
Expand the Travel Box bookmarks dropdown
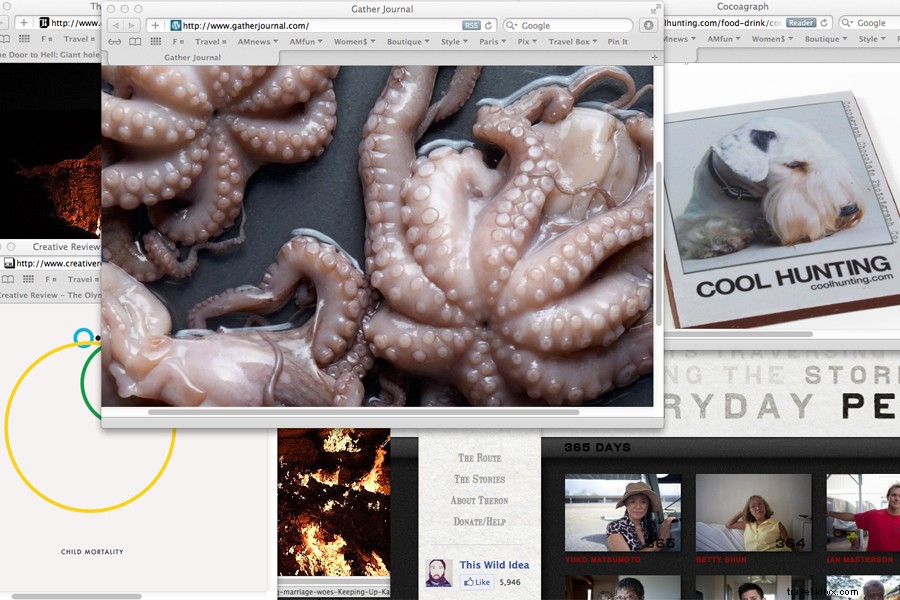tap(570, 41)
